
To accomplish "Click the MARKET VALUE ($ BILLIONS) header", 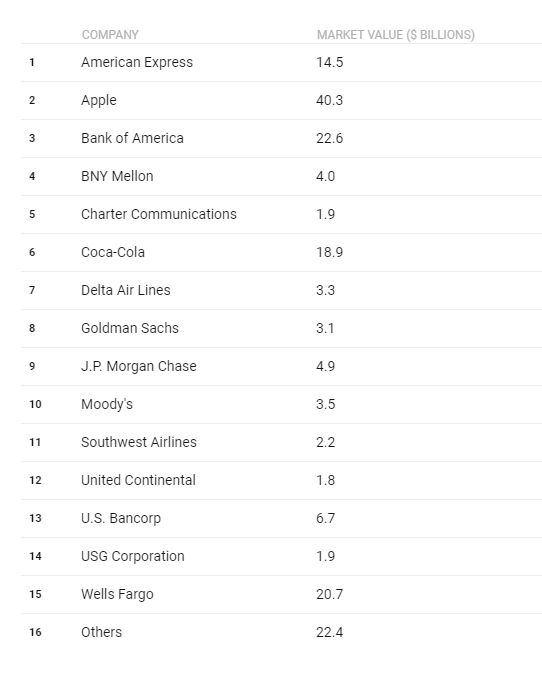I will [x=395, y=35].
